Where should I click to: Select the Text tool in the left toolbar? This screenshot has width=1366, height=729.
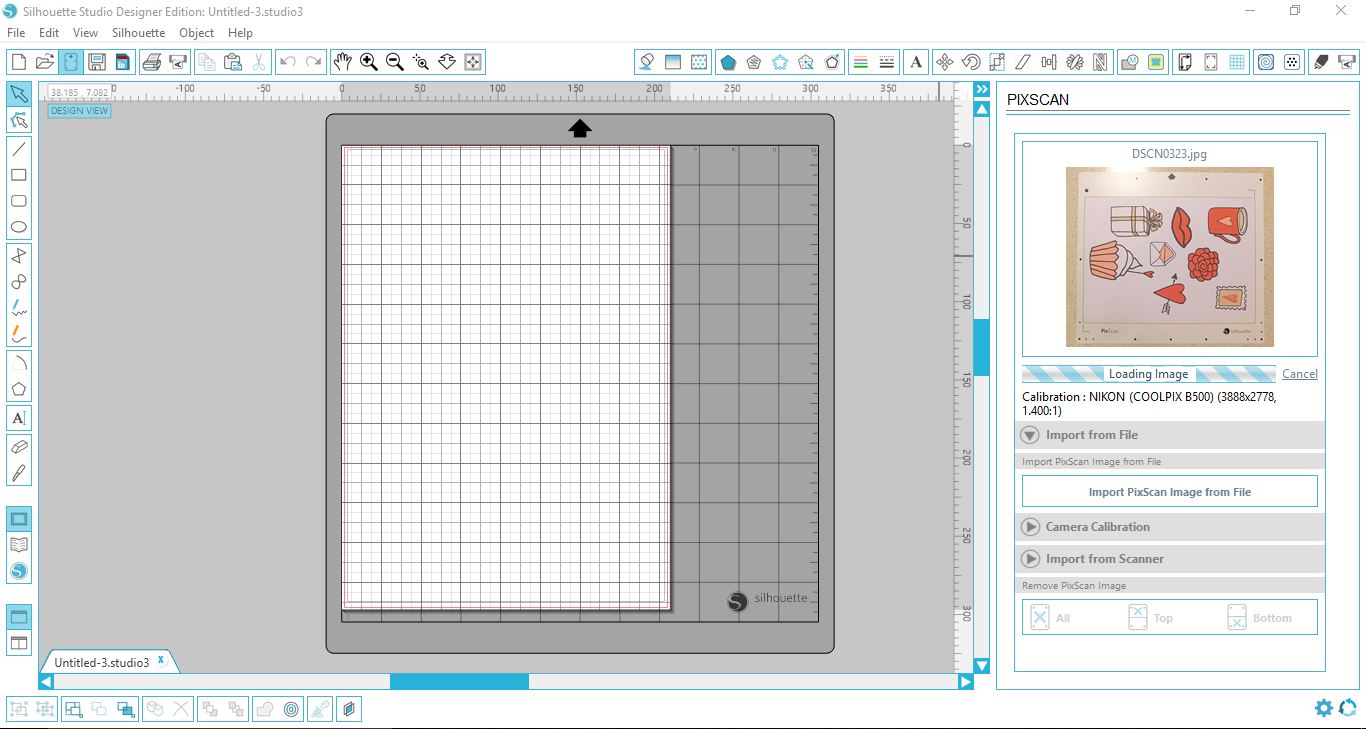click(x=18, y=418)
